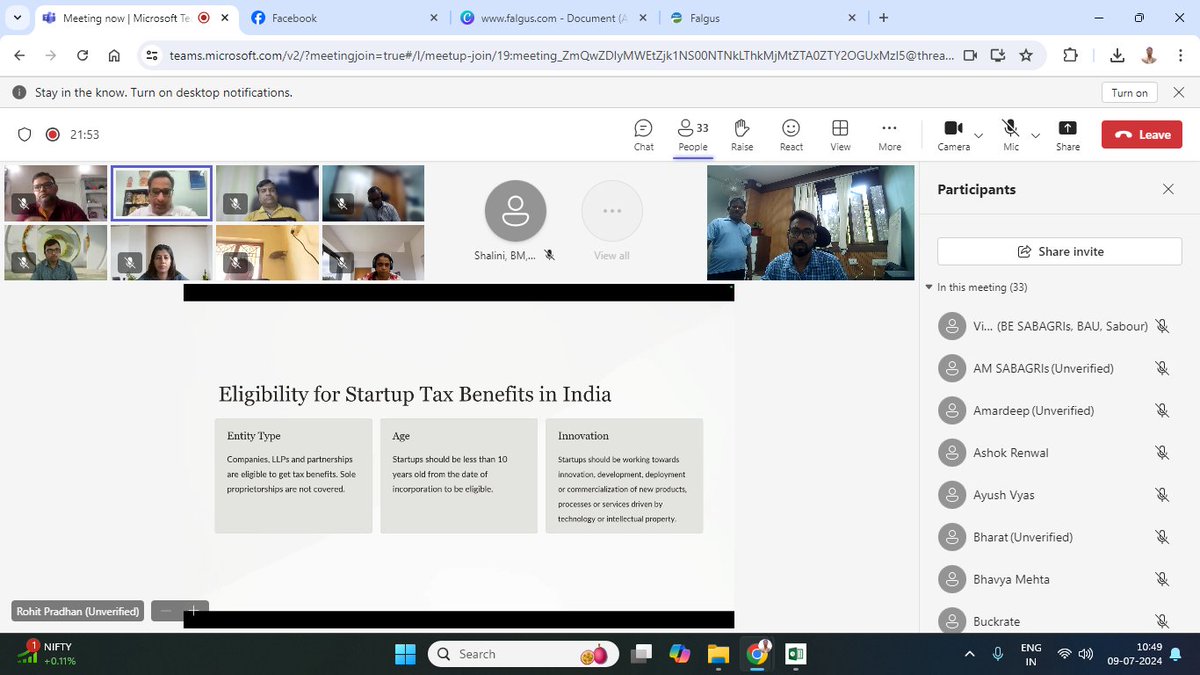Viewport: 1200px width, 675px height.
Task: Raise your hand in meeting
Action: point(742,135)
